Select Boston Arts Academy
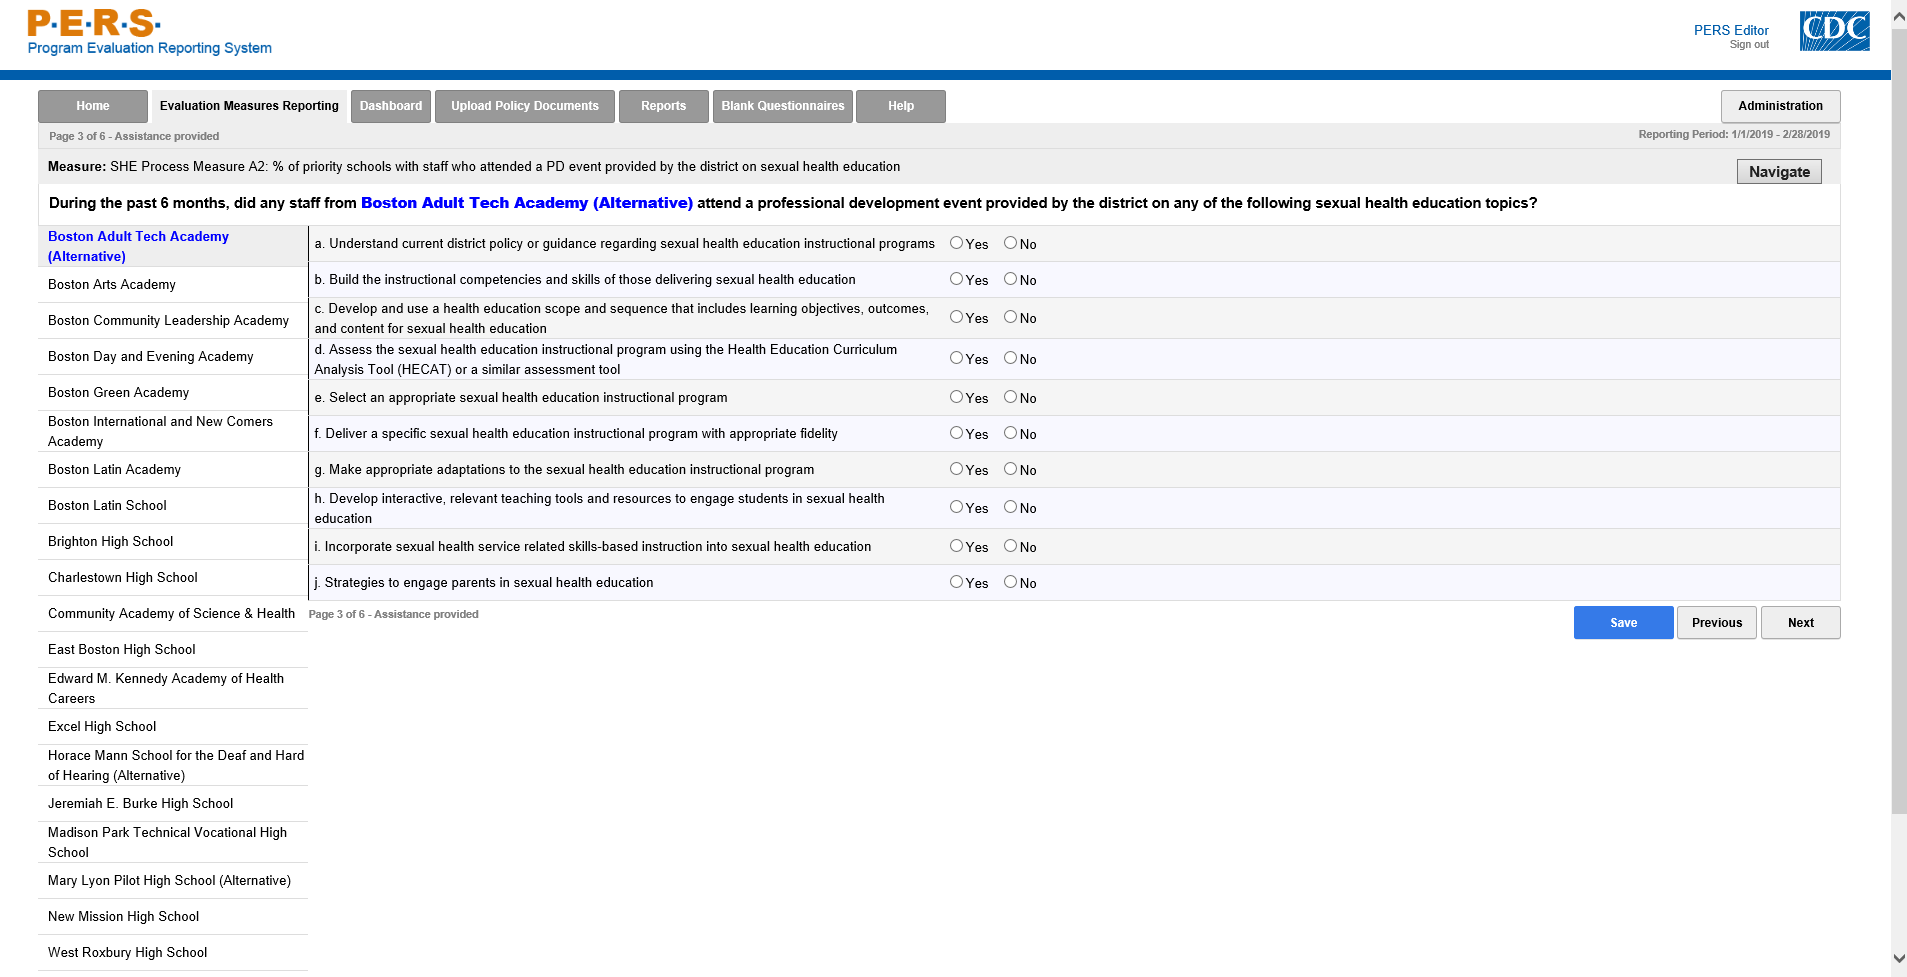 [173, 285]
